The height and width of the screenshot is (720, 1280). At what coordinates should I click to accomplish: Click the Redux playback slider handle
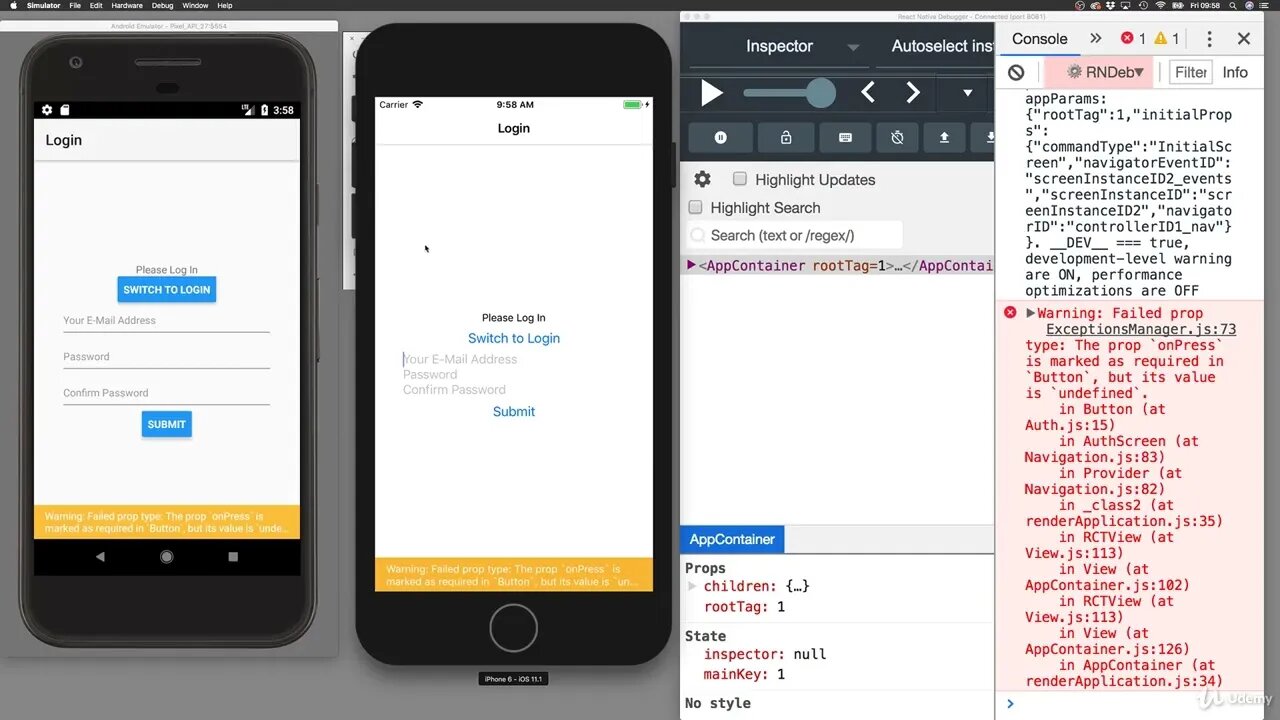(820, 93)
